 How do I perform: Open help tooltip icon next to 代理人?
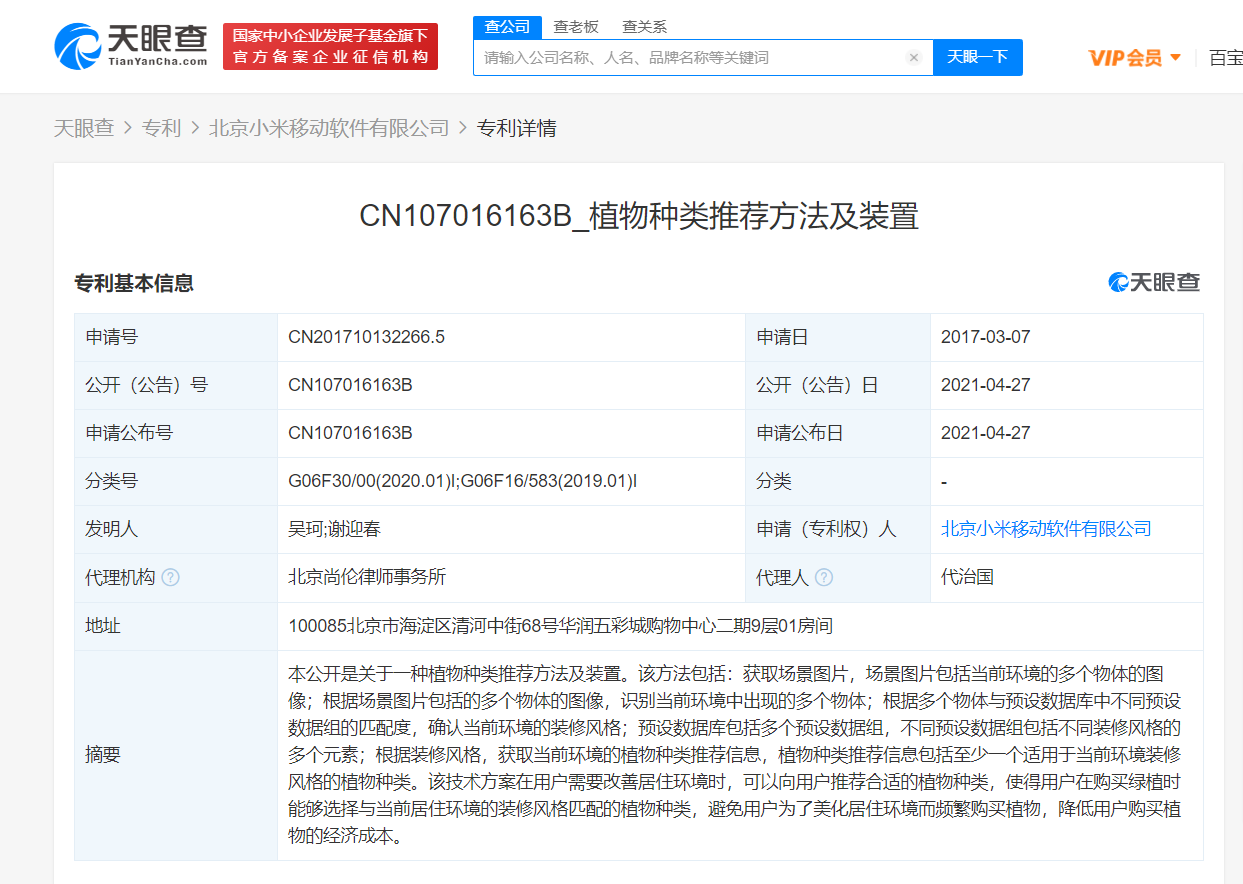point(823,577)
